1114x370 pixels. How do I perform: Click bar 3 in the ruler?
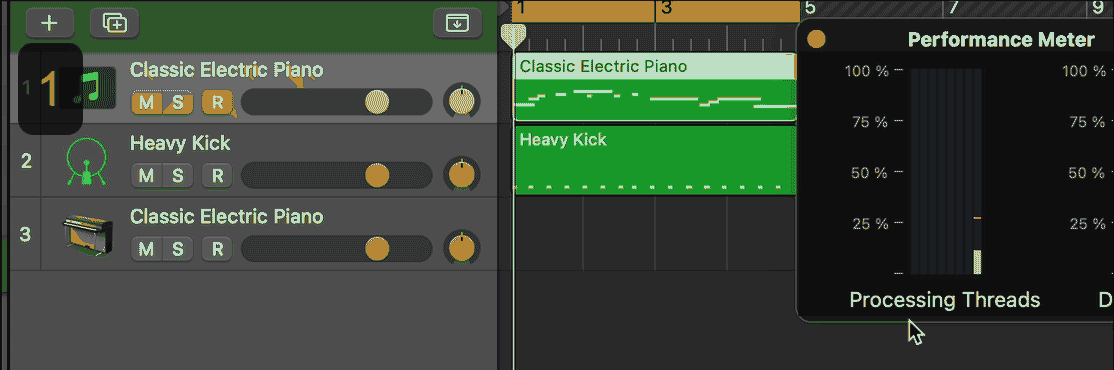coord(666,9)
